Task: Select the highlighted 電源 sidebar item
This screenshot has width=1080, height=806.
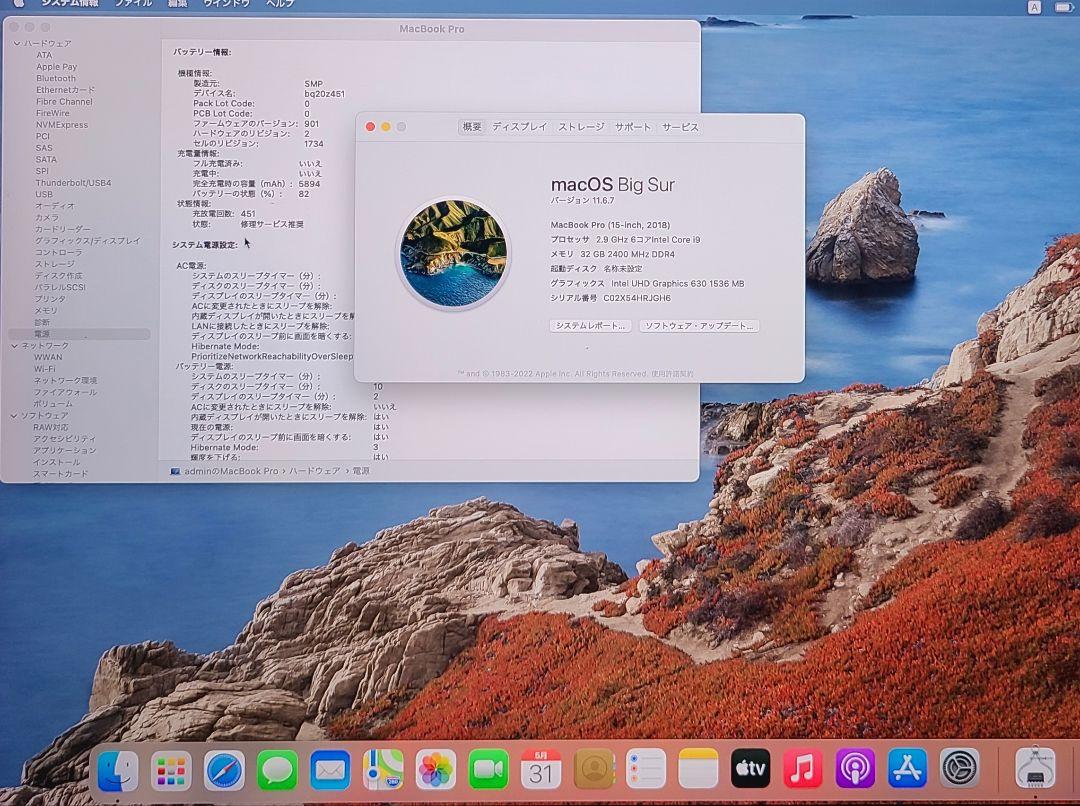Action: point(79,334)
